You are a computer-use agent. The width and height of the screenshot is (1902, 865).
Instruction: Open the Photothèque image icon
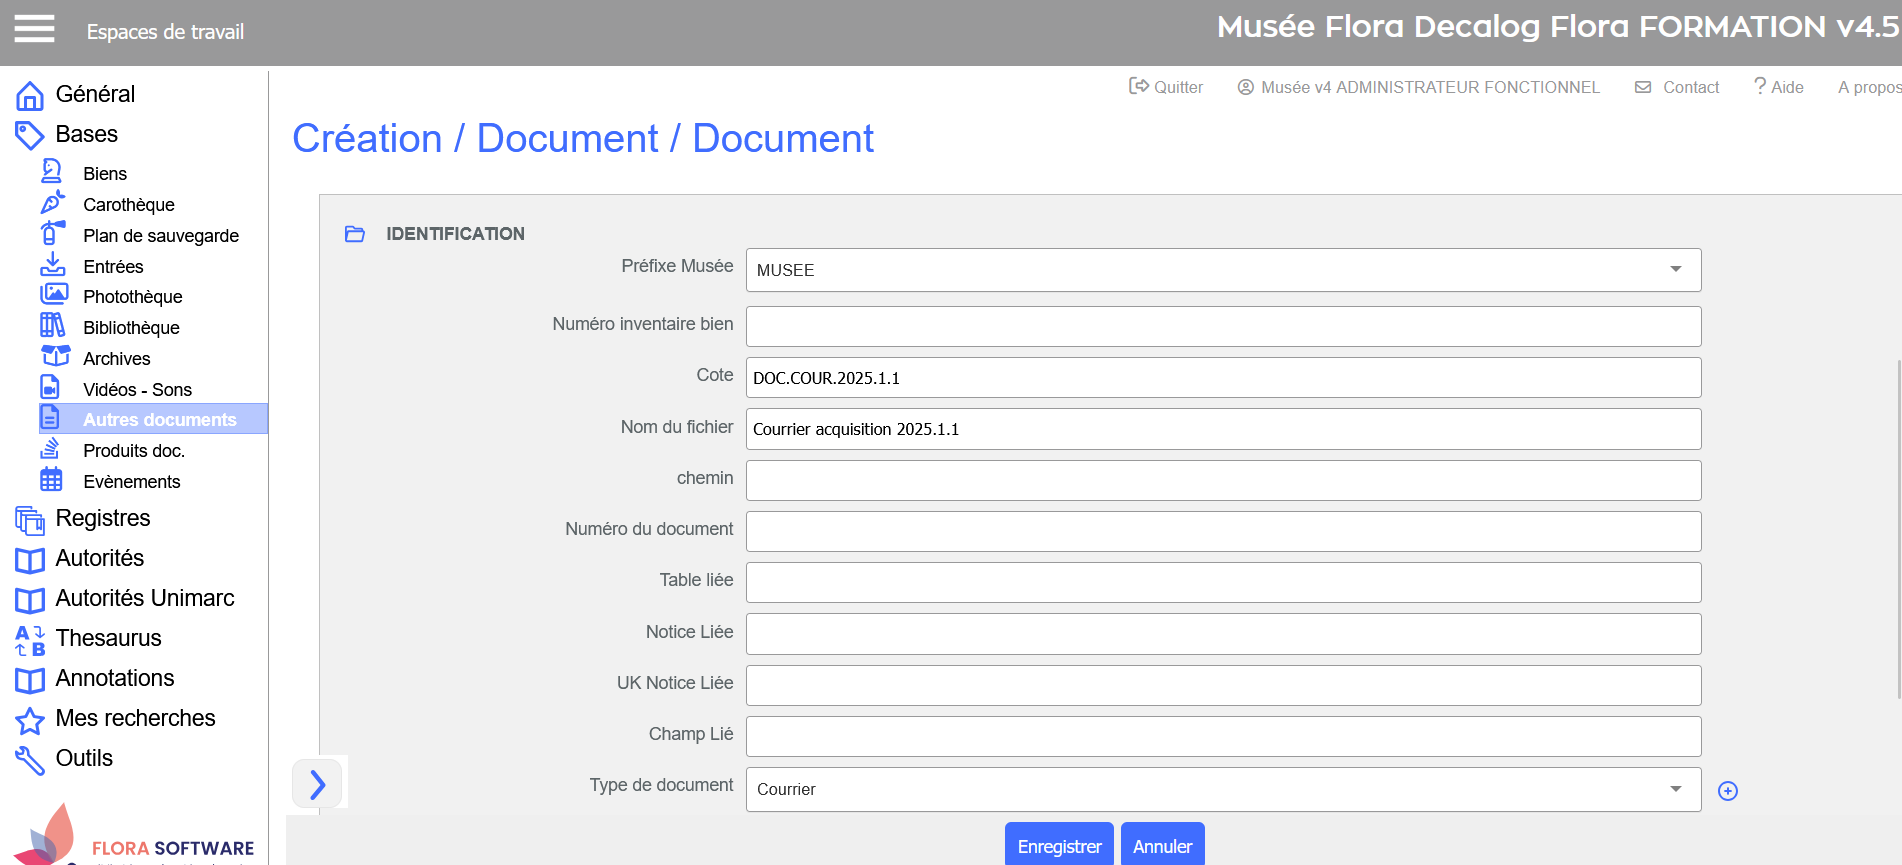point(53,295)
